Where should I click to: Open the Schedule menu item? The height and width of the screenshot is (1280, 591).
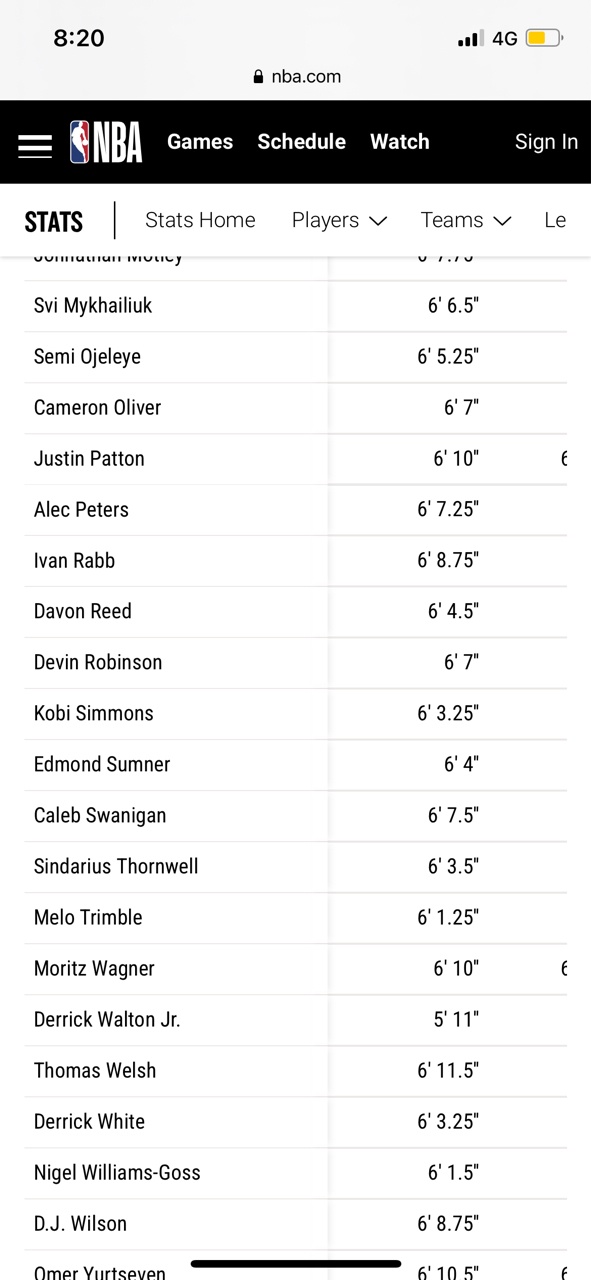(301, 142)
